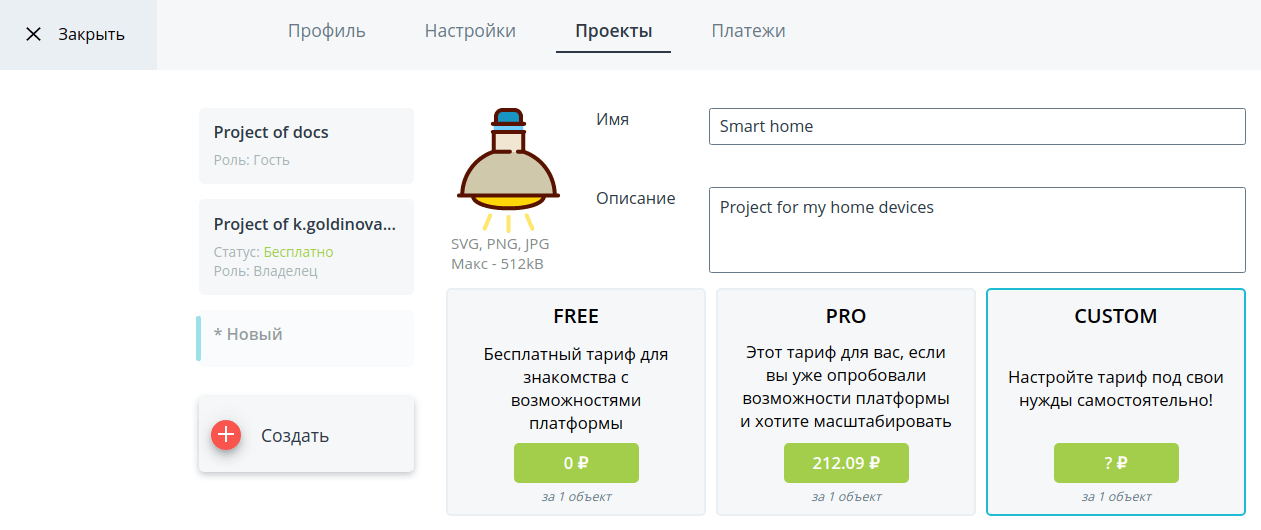Open Project of k.goldinova entry
Viewport: 1261px width, 530px height.
[306, 247]
